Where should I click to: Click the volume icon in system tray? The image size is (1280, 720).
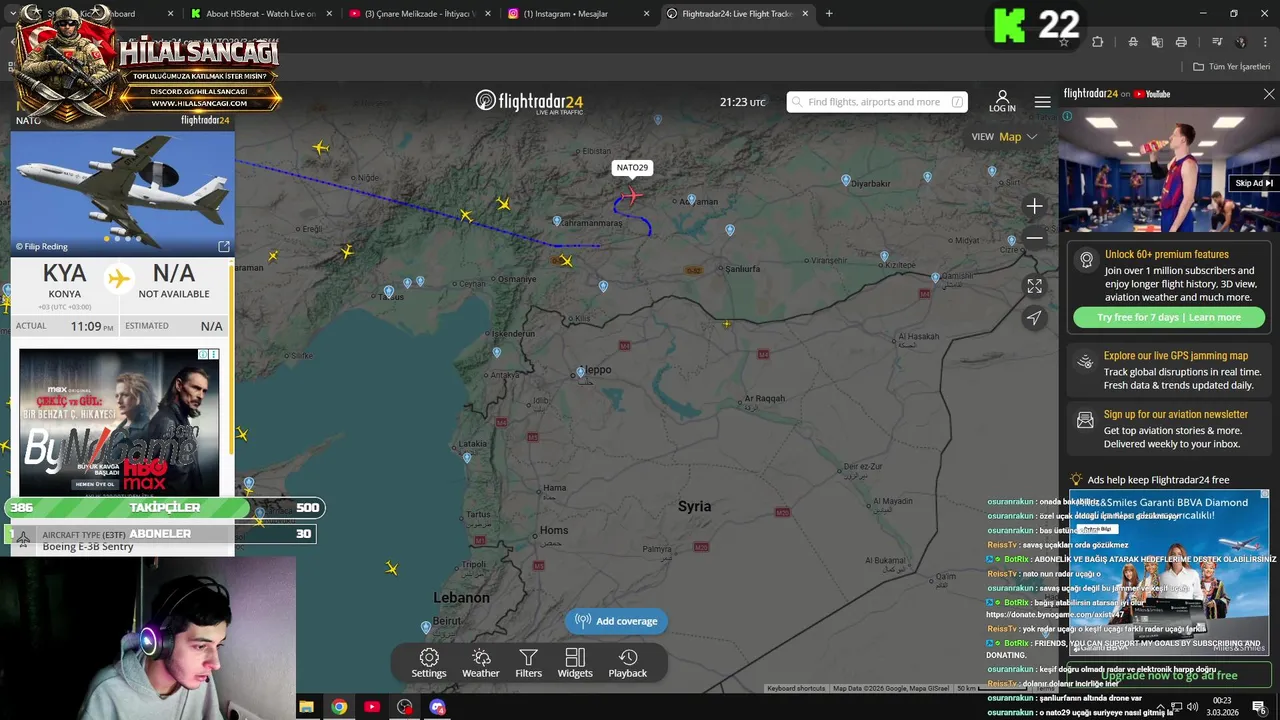1192,707
